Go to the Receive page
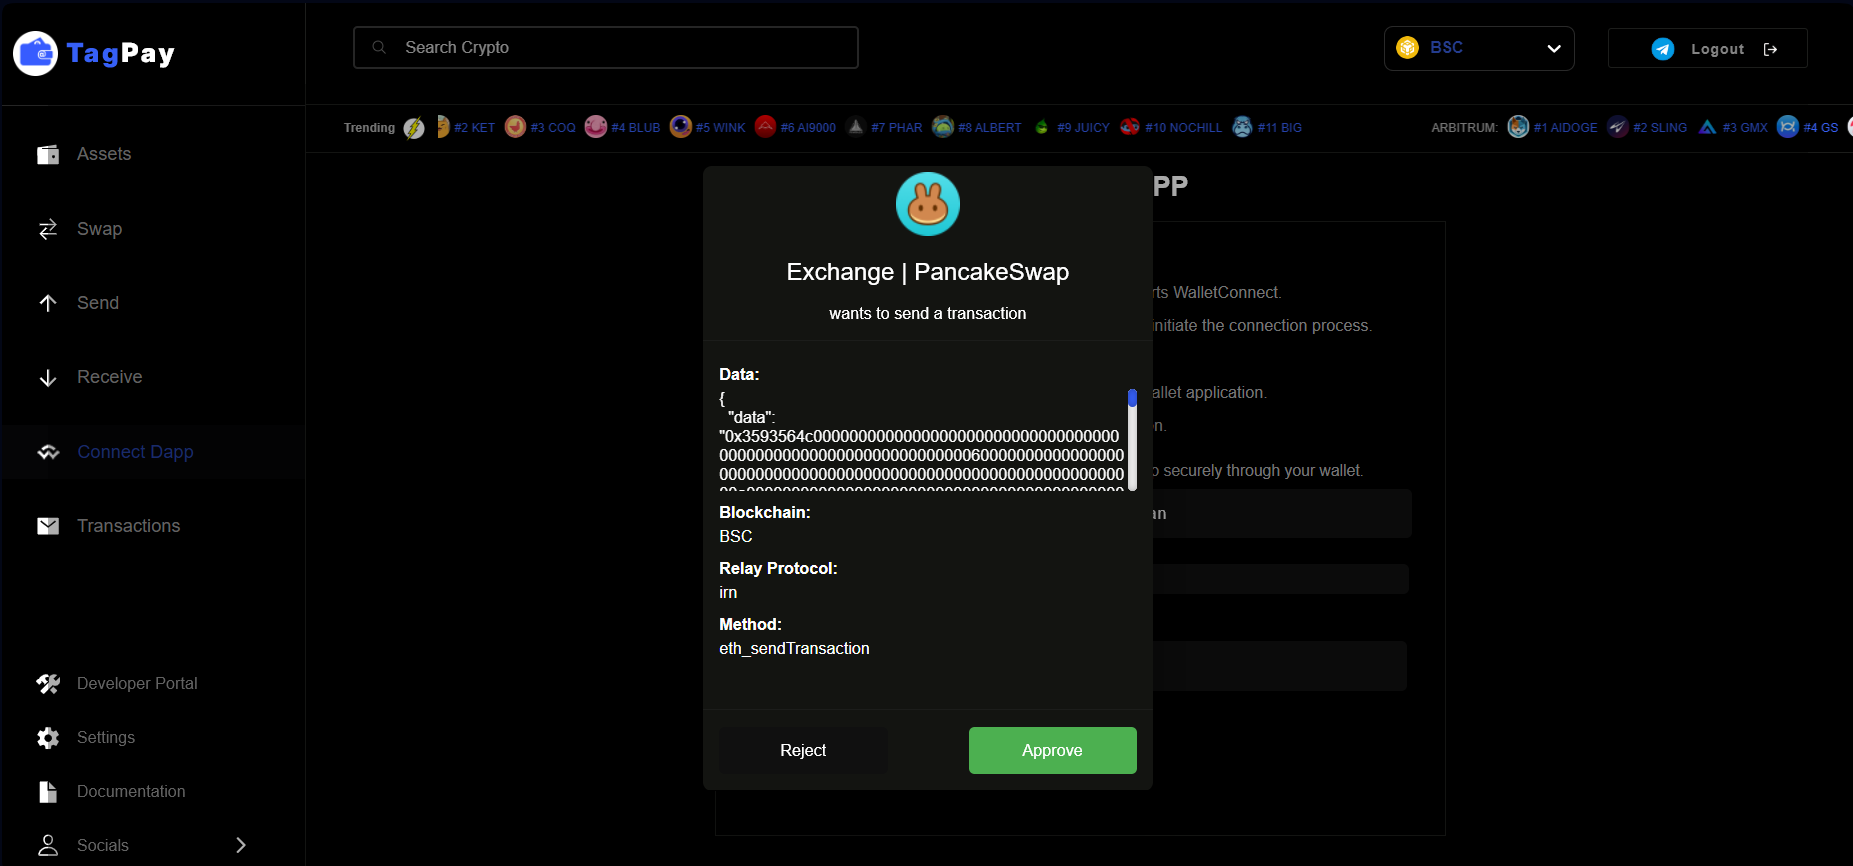Screen dimensions: 1853x866 click(109, 377)
